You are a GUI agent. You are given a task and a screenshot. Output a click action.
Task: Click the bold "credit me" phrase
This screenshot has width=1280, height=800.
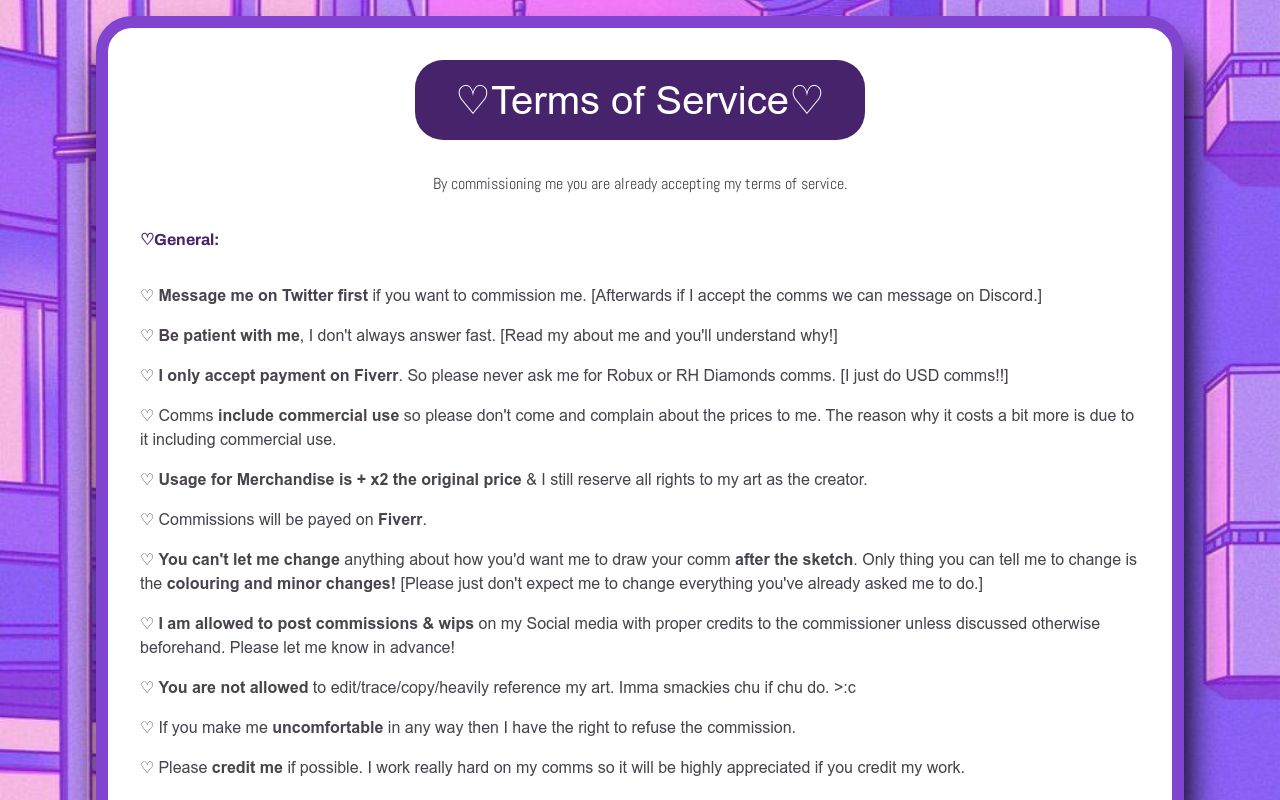point(247,767)
